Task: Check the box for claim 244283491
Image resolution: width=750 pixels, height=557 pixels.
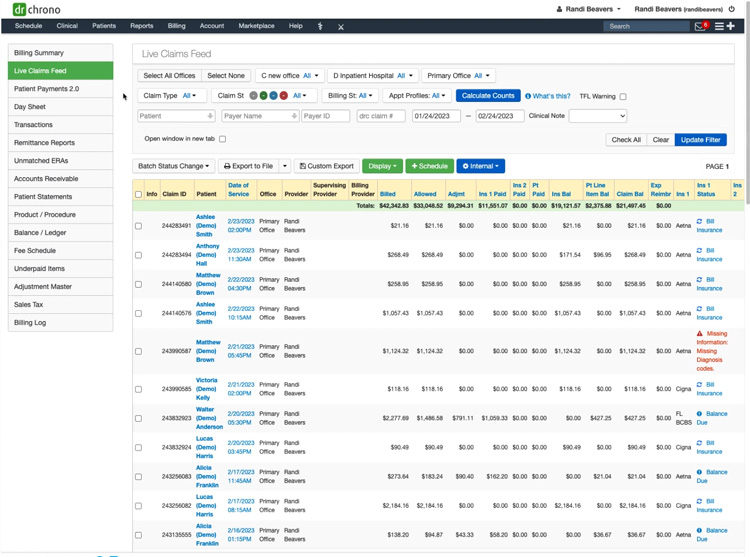Action: [138, 226]
